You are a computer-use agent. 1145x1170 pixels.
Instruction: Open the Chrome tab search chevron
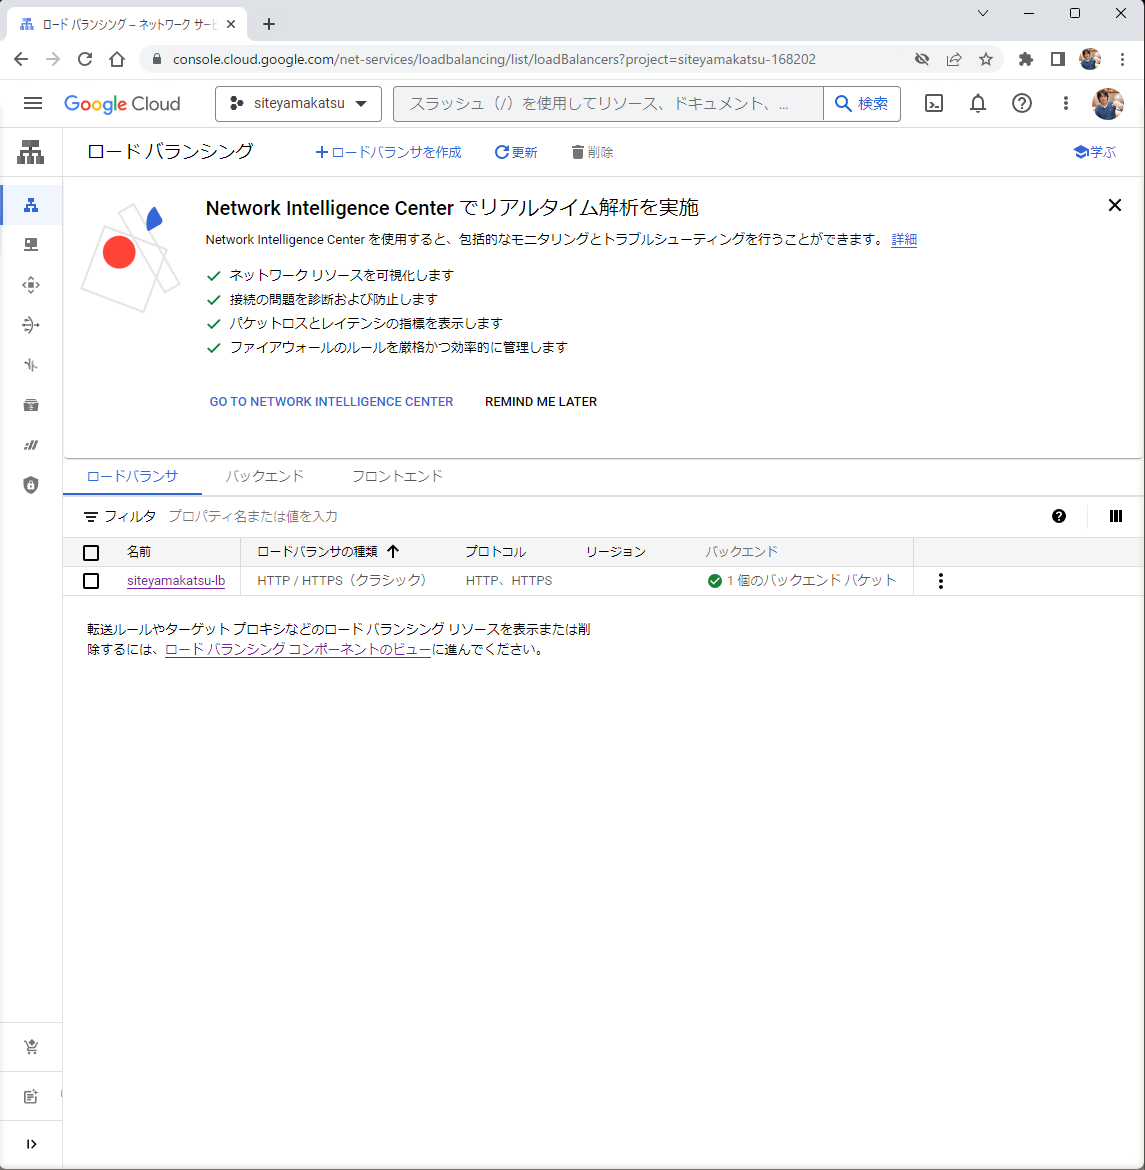[x=983, y=13]
